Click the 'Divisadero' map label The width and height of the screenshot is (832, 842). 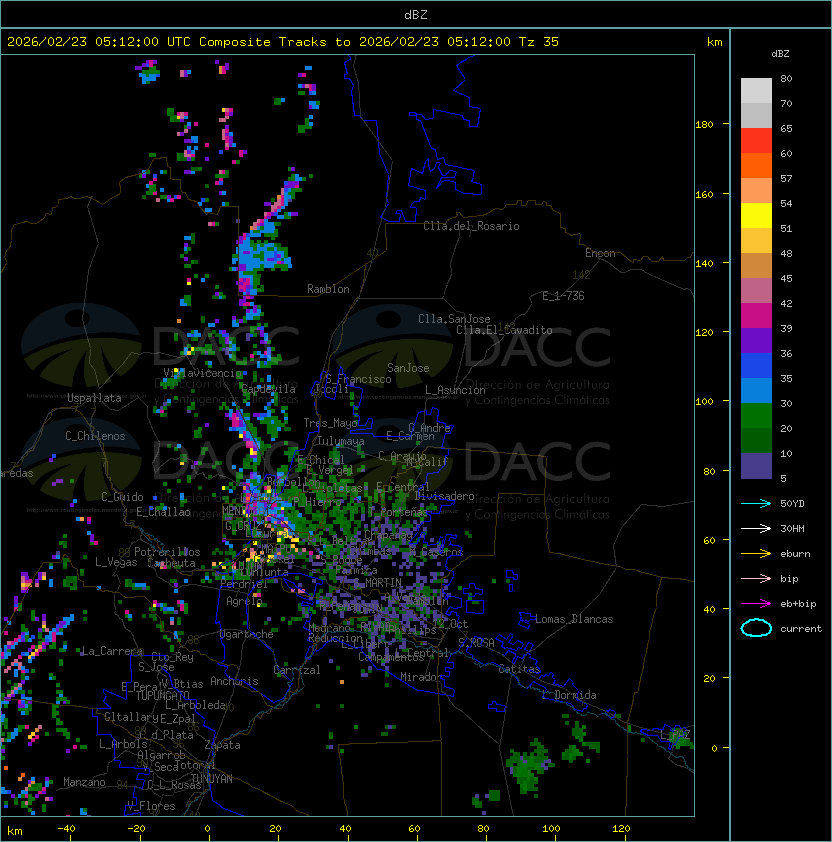coord(444,496)
